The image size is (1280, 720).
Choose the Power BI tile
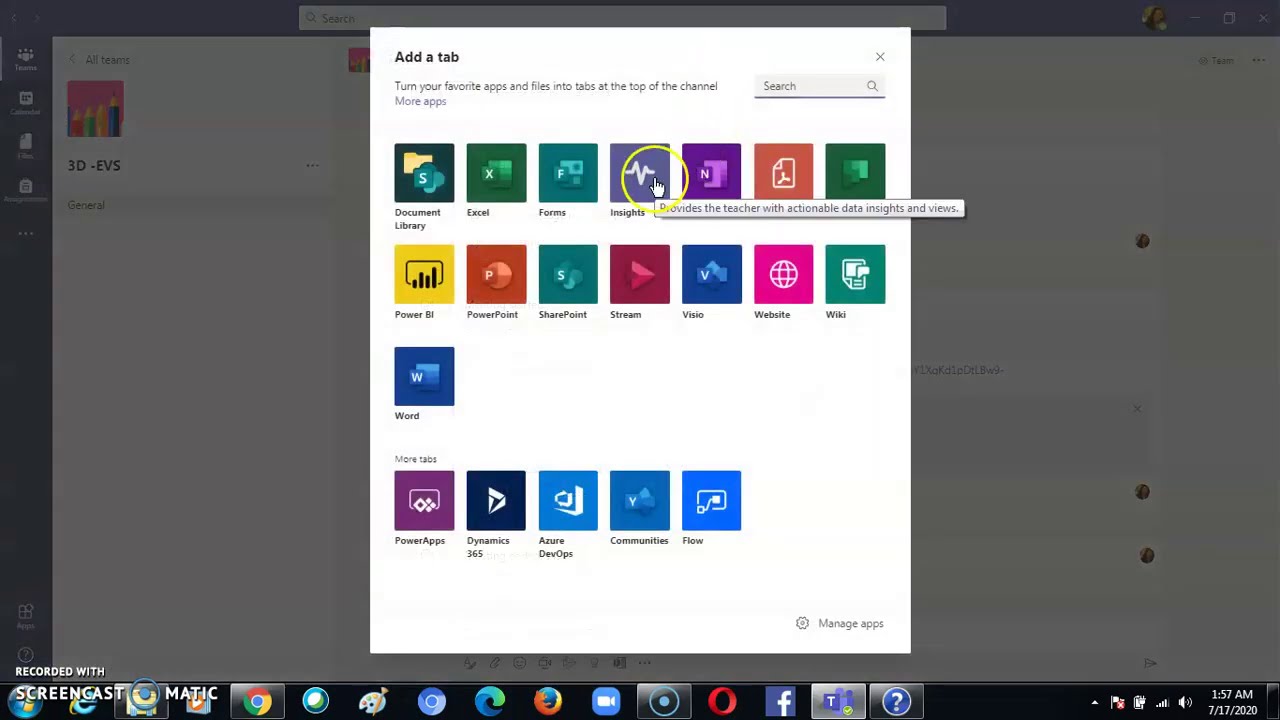[x=424, y=274]
